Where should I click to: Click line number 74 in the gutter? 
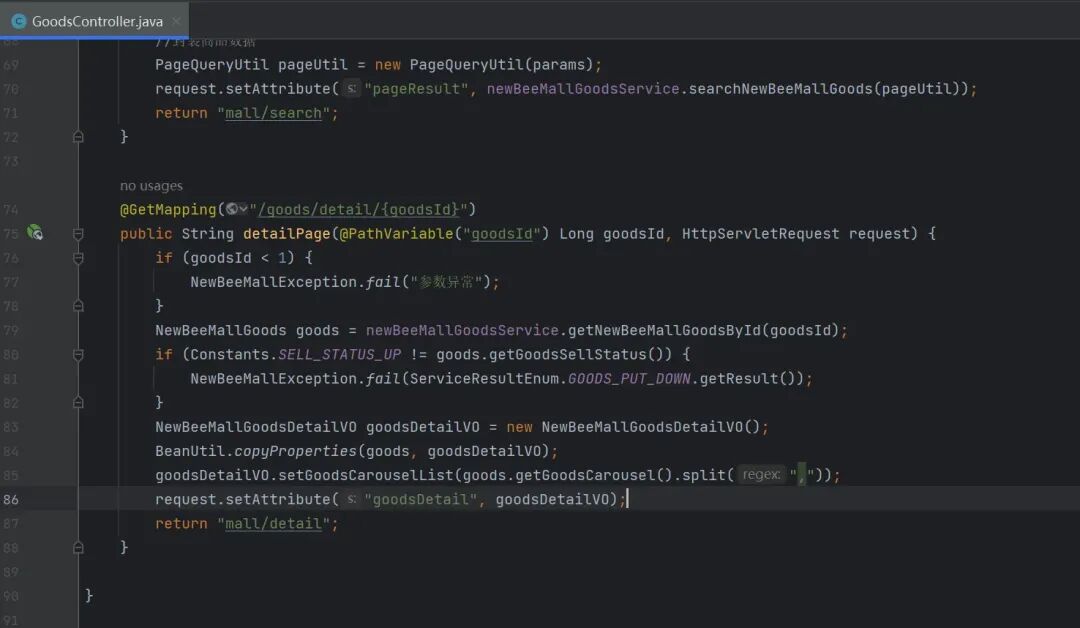pyautogui.click(x=11, y=209)
